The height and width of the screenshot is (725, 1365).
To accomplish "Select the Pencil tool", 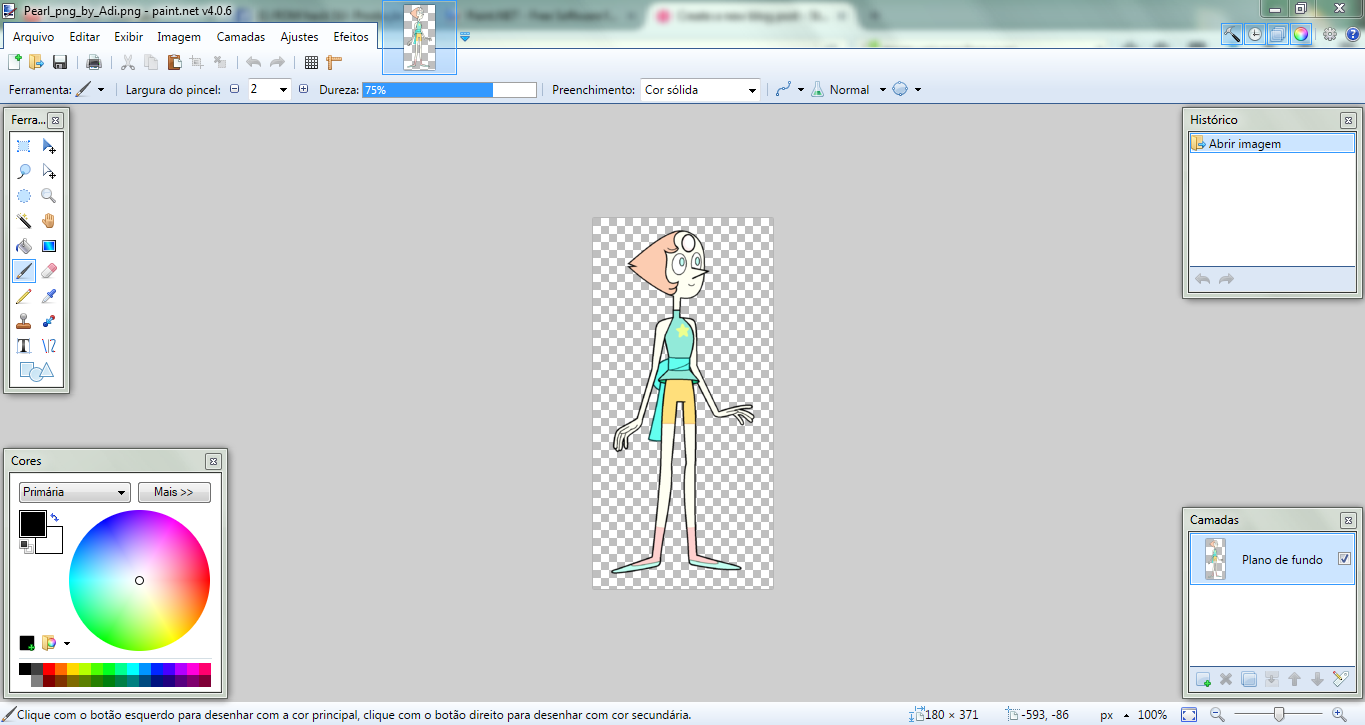I will (24, 296).
